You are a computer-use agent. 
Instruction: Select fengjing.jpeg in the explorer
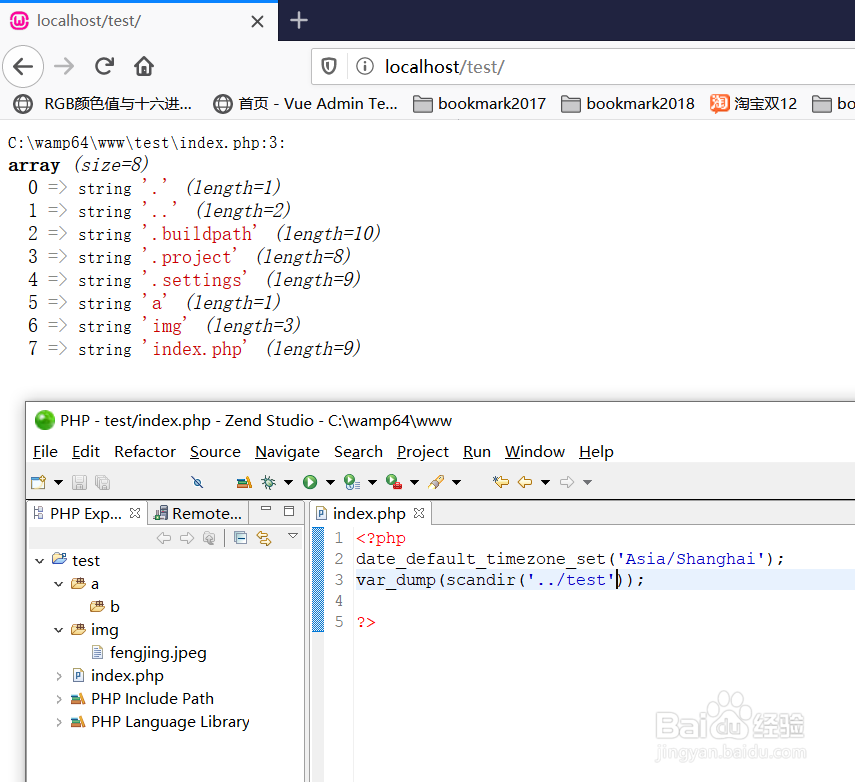tap(149, 653)
